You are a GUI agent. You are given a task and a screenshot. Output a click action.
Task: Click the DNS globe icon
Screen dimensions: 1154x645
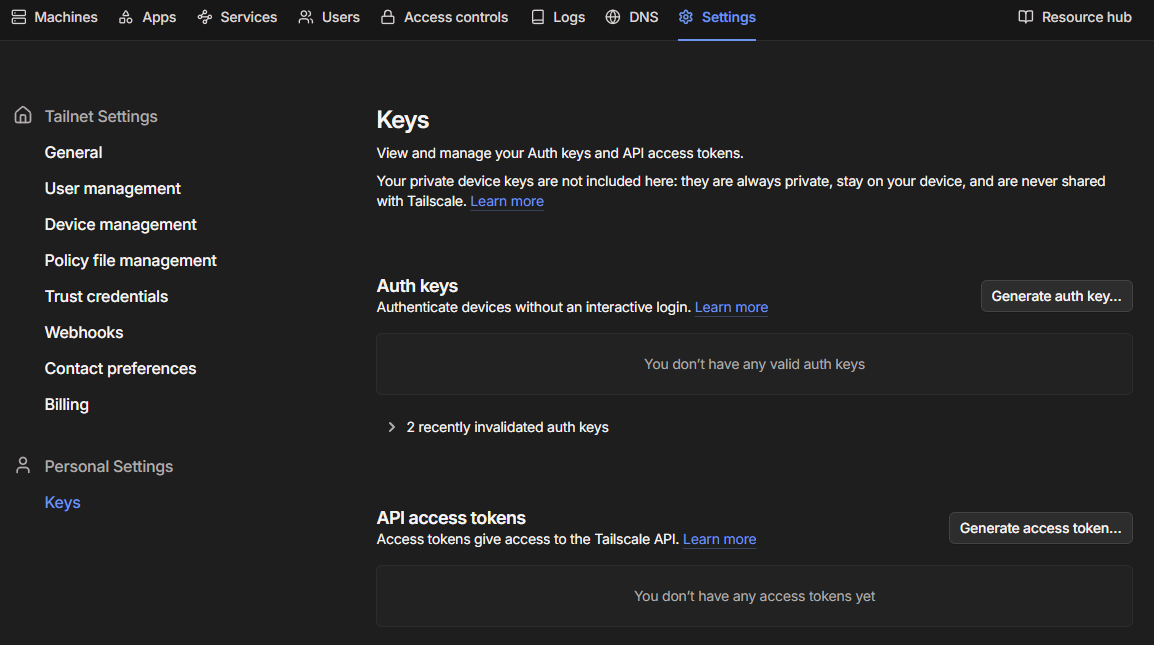(x=612, y=17)
